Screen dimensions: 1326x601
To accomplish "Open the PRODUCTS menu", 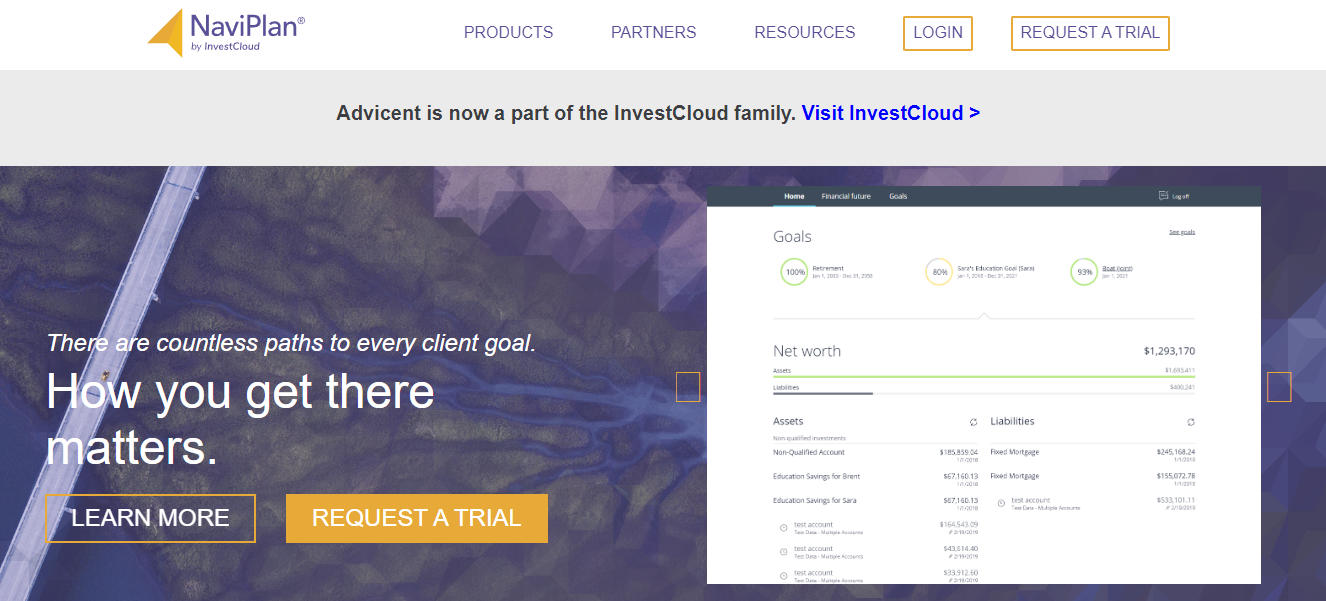I will (508, 32).
